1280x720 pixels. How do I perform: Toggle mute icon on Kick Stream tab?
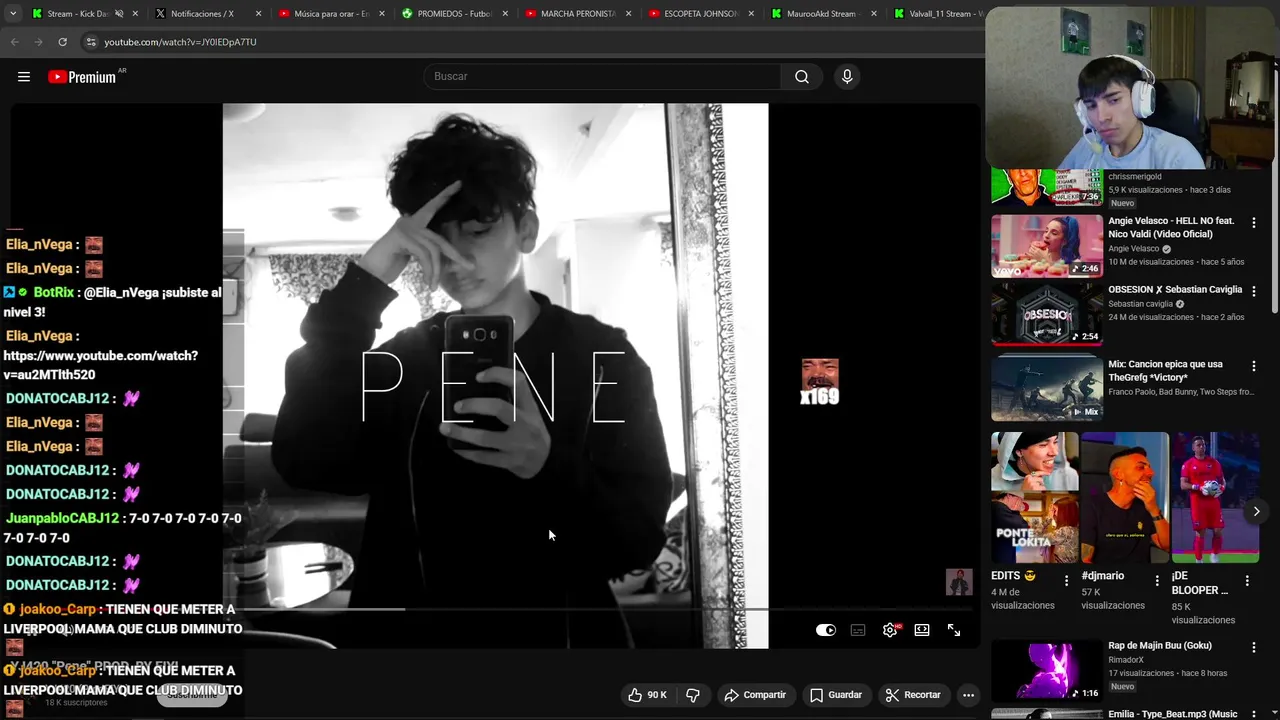point(118,14)
